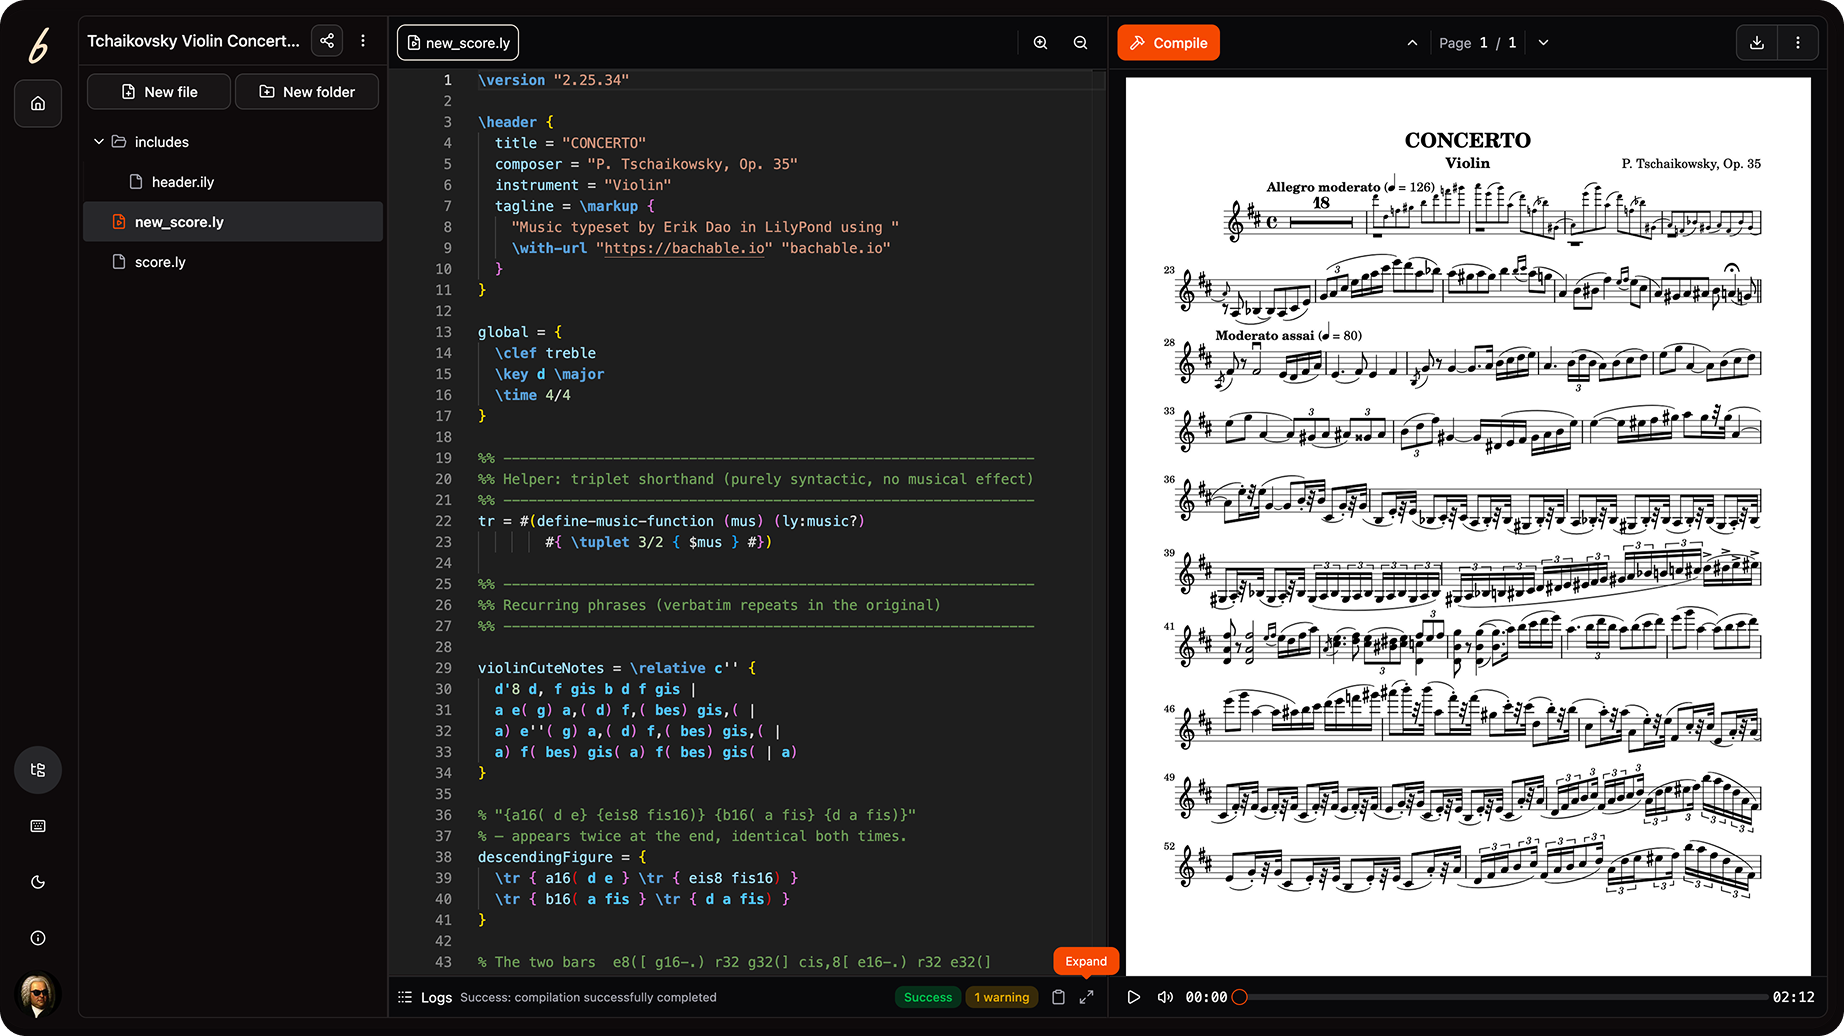Viewport: 1844px width, 1036px height.
Task: Go to previous page arrow
Action: pyautogui.click(x=1412, y=43)
